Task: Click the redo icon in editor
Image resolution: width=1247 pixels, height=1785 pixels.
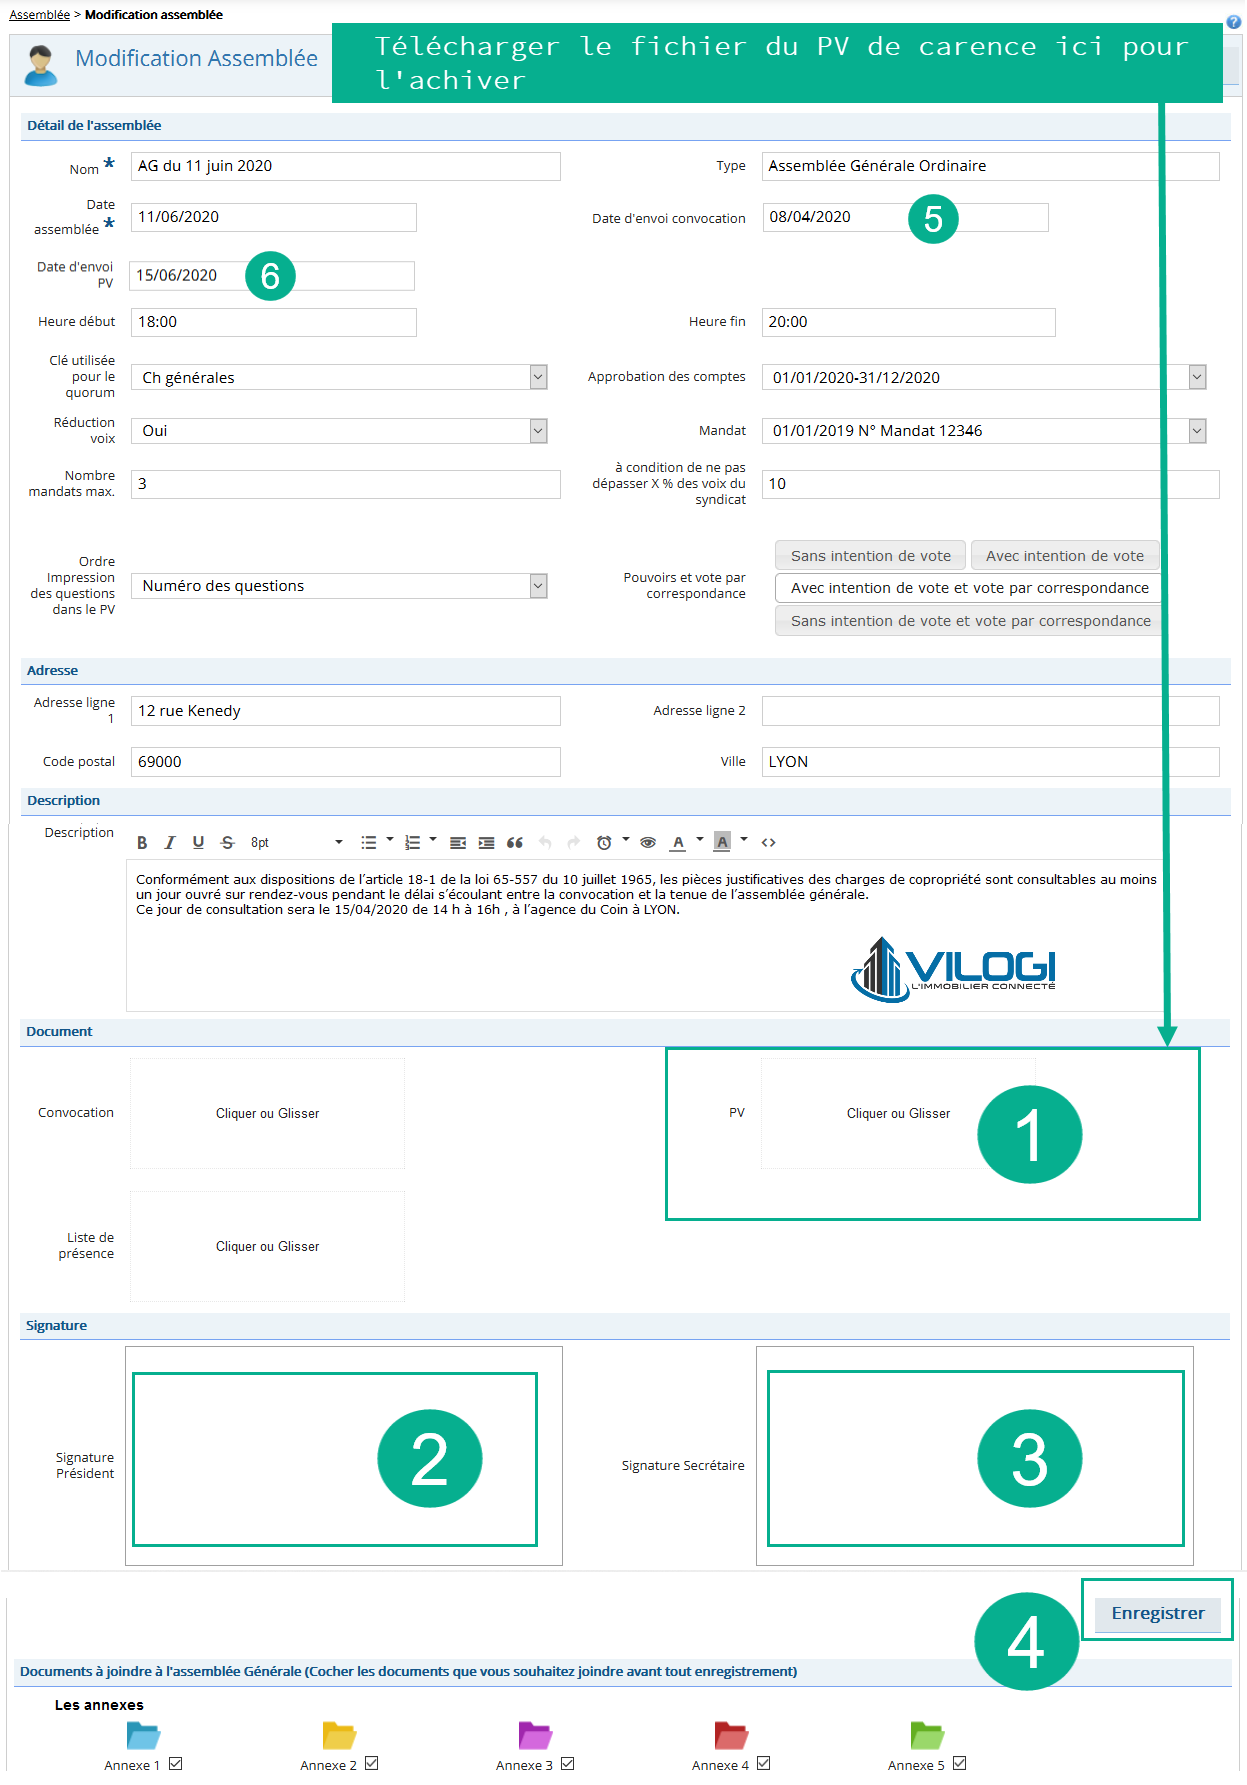Action: [x=573, y=843]
